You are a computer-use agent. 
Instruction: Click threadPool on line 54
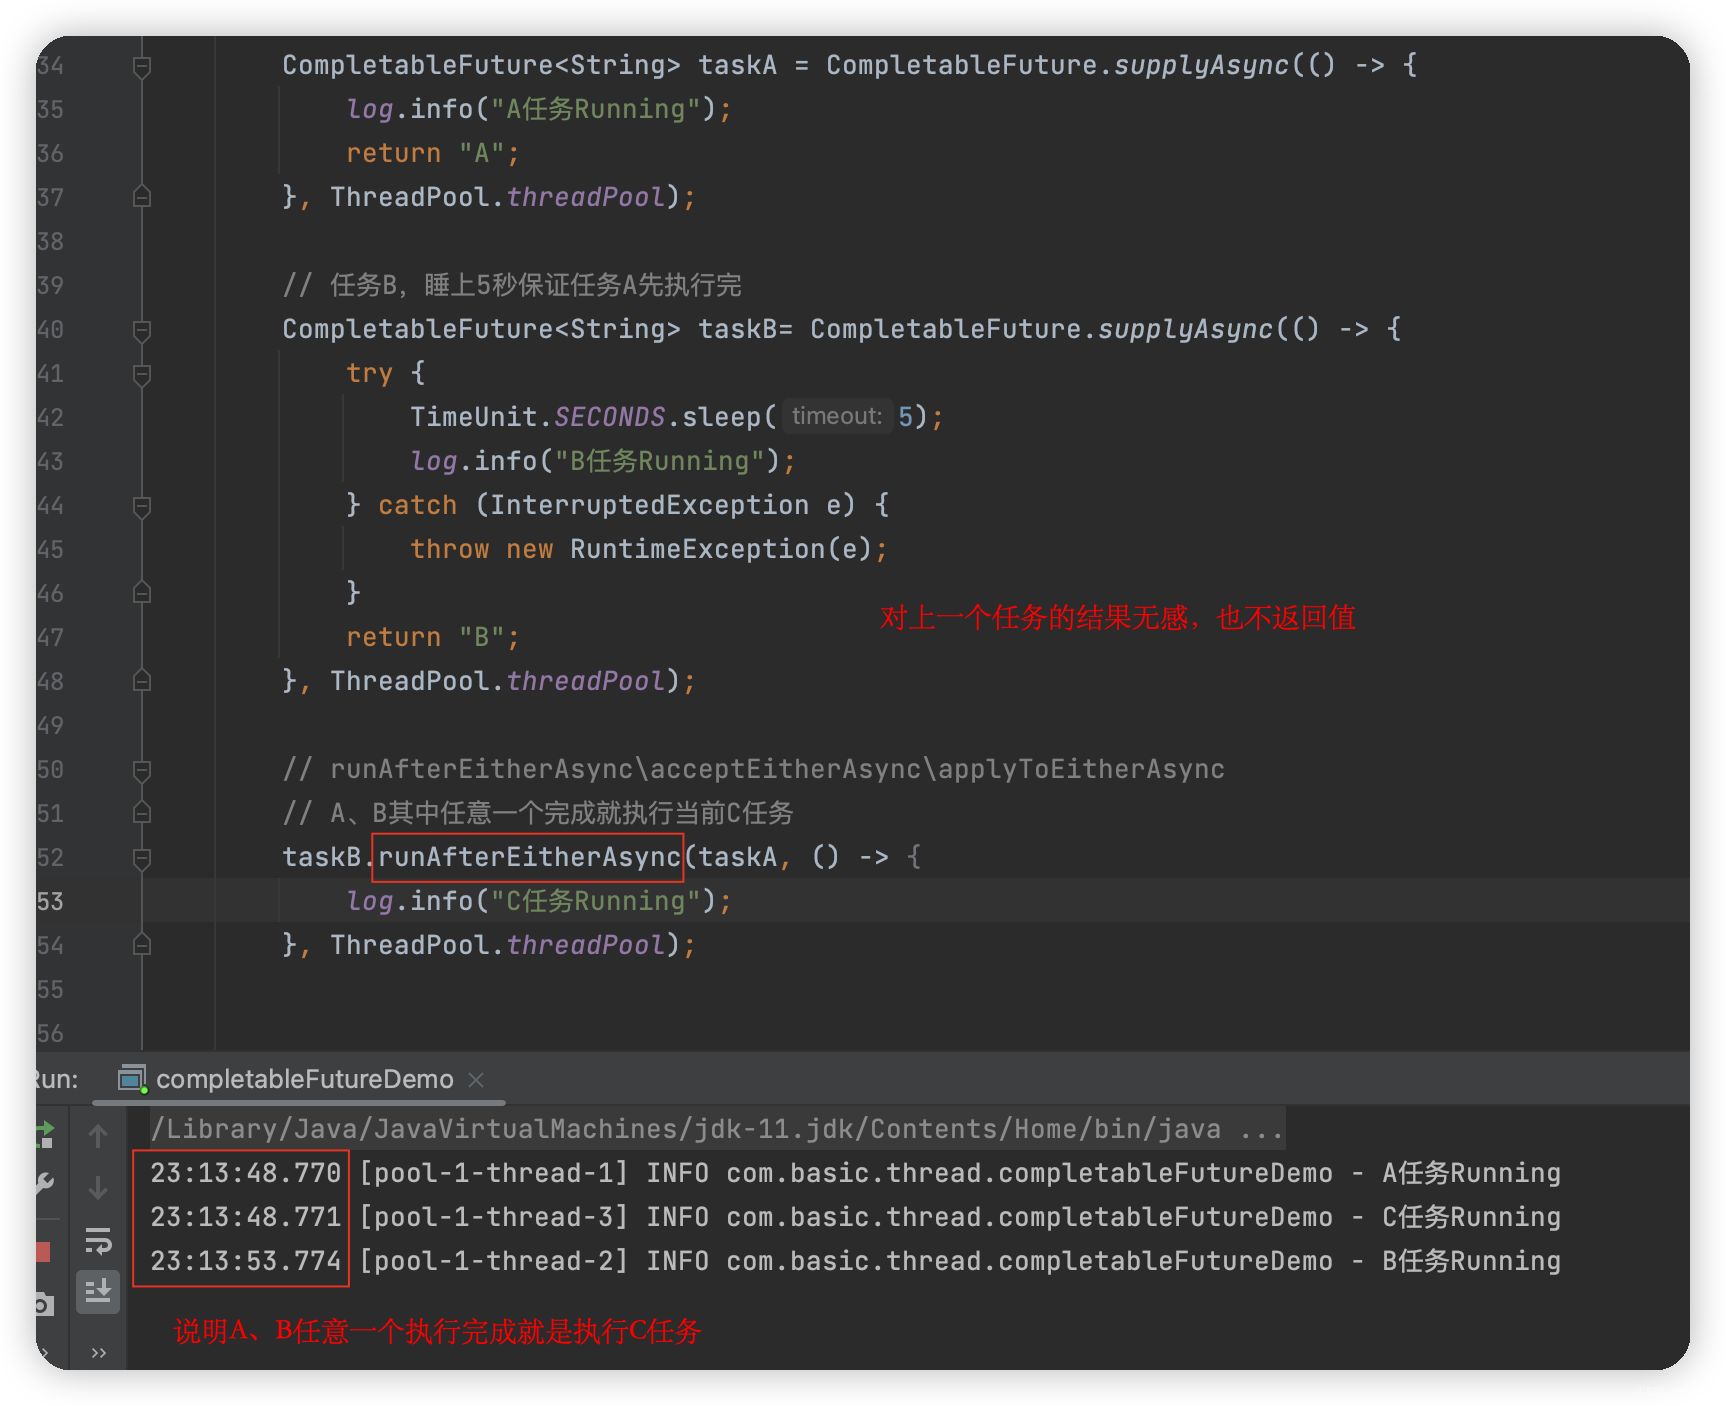586,945
